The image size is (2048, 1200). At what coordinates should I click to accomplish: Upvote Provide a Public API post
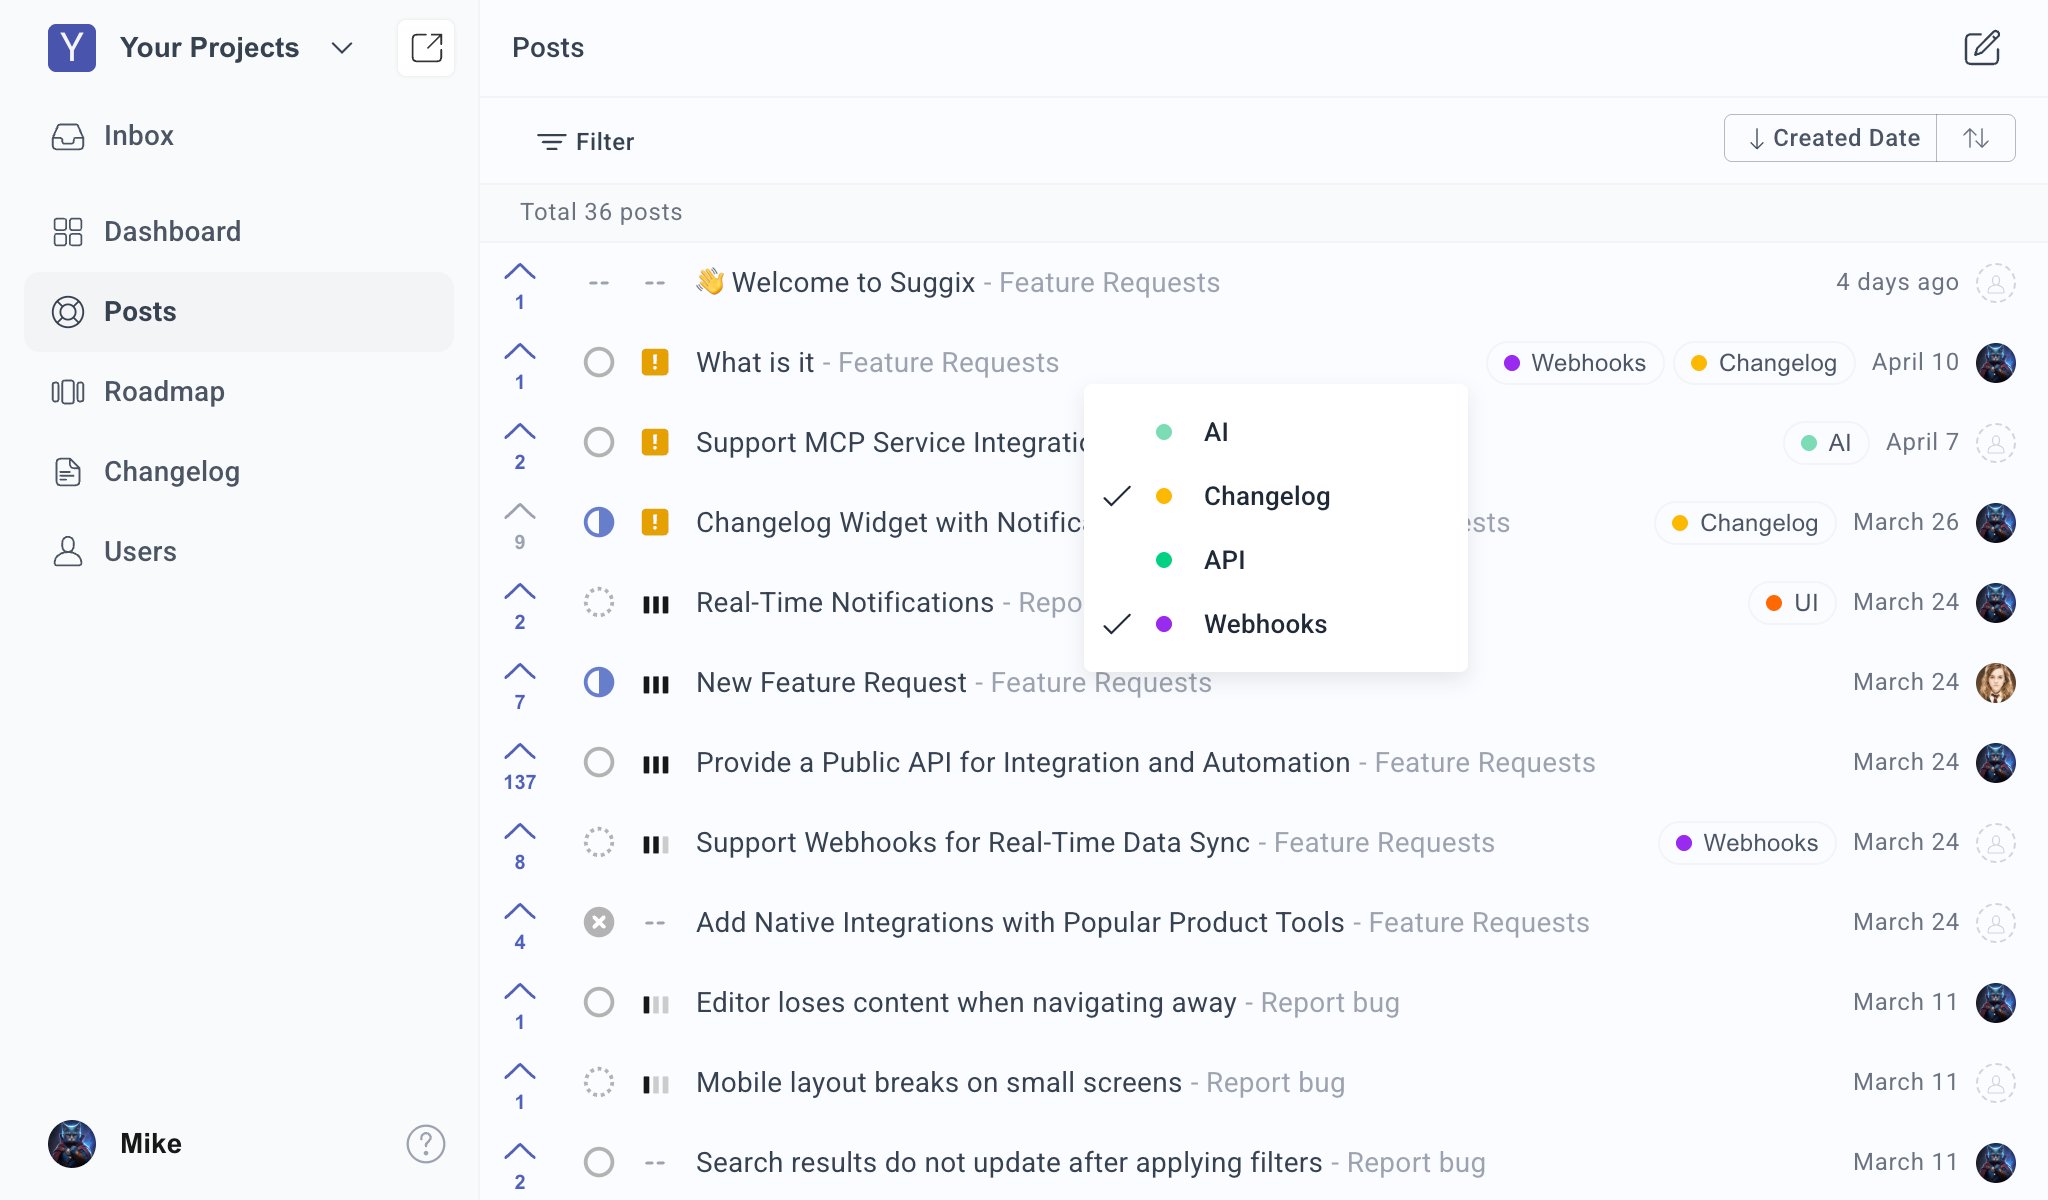tap(520, 765)
